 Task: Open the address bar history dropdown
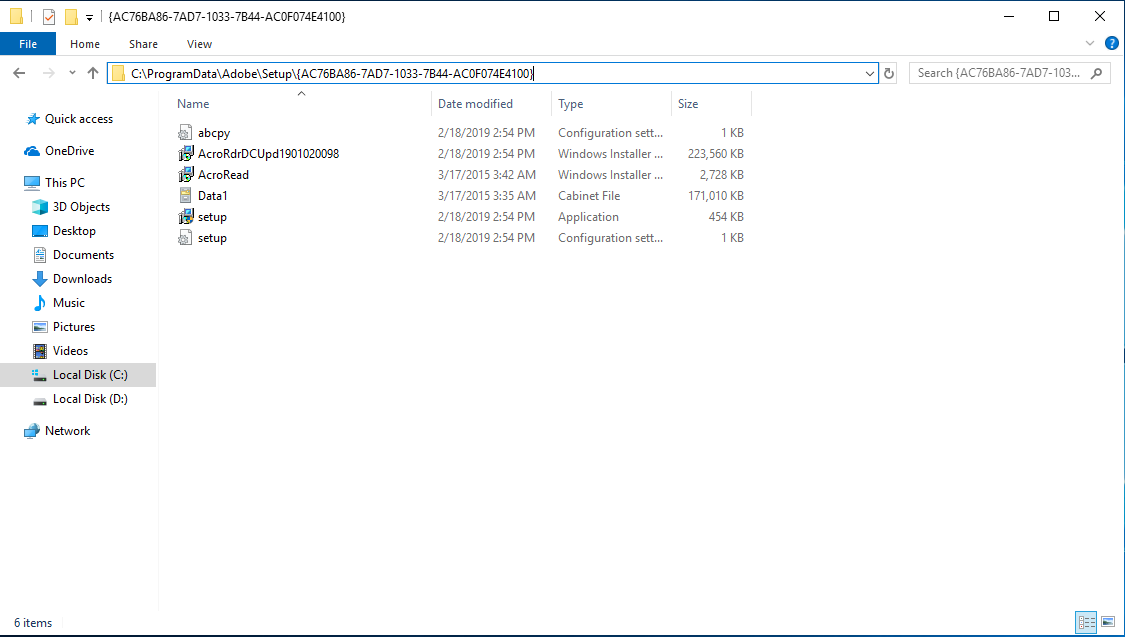click(870, 73)
